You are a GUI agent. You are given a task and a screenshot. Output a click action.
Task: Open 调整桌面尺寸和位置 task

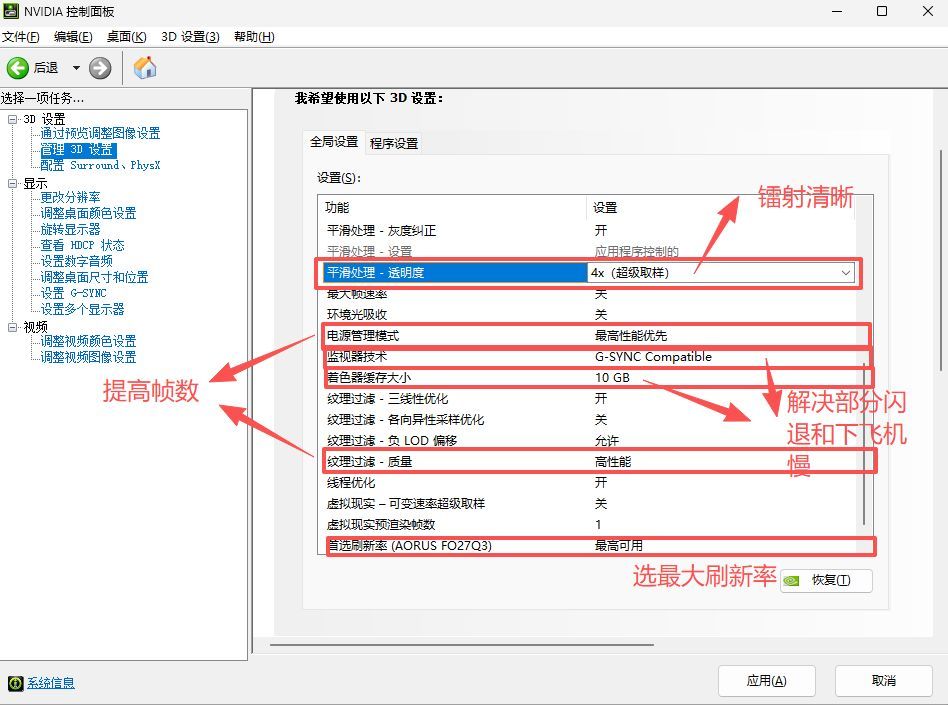(x=94, y=277)
